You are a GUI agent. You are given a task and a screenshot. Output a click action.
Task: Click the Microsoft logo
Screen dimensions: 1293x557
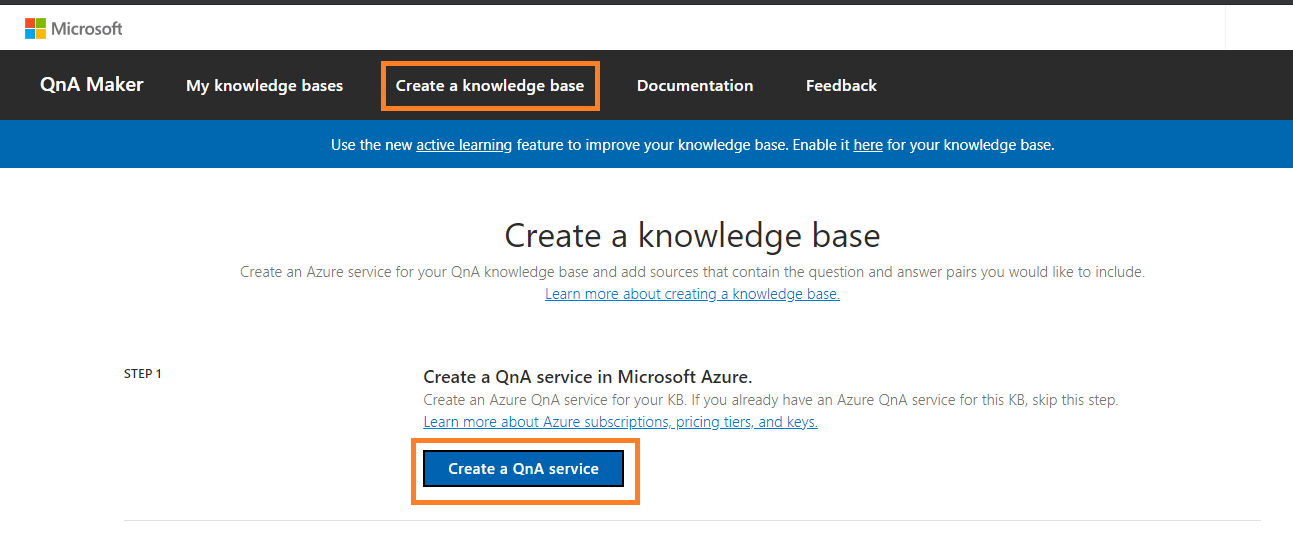tap(74, 28)
